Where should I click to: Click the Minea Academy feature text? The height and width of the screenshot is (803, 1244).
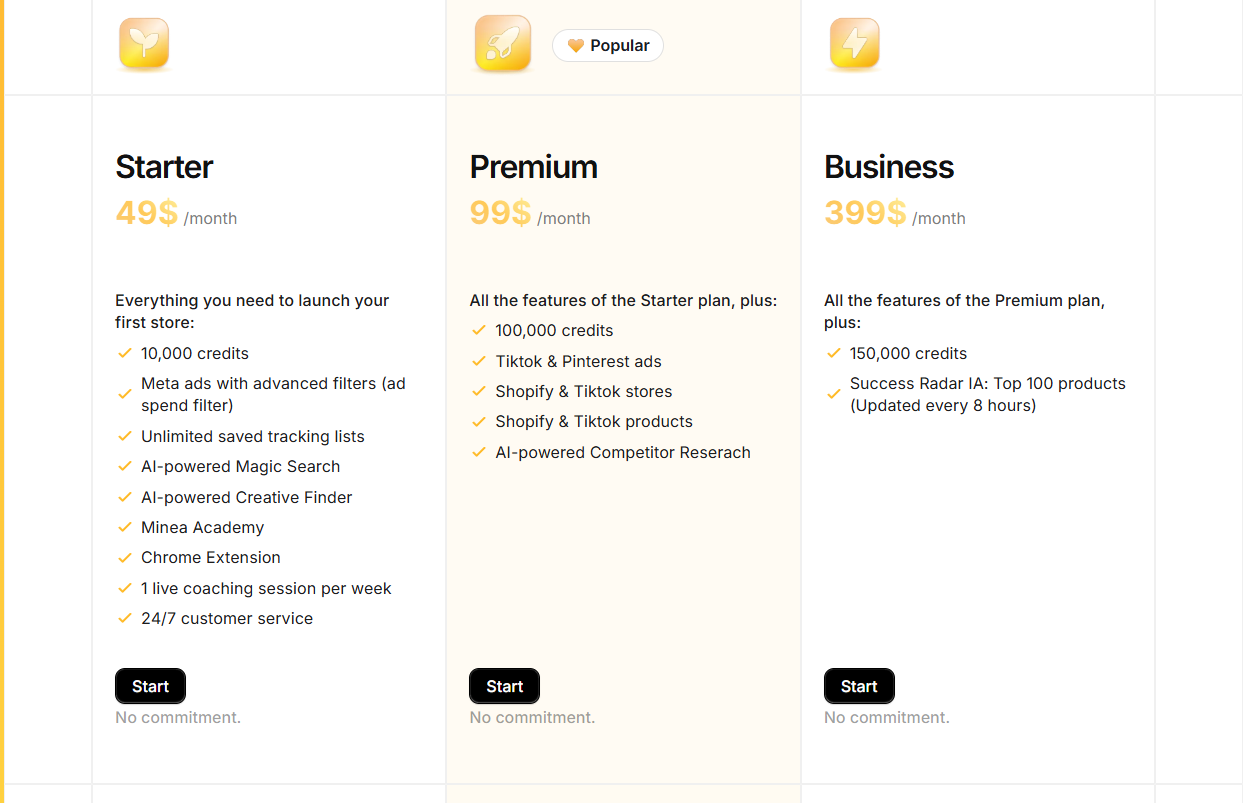tap(203, 527)
